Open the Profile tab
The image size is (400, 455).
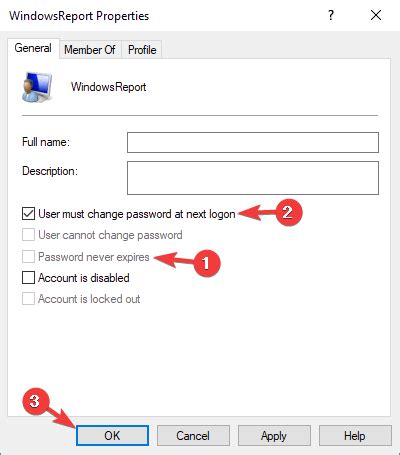tap(142, 50)
